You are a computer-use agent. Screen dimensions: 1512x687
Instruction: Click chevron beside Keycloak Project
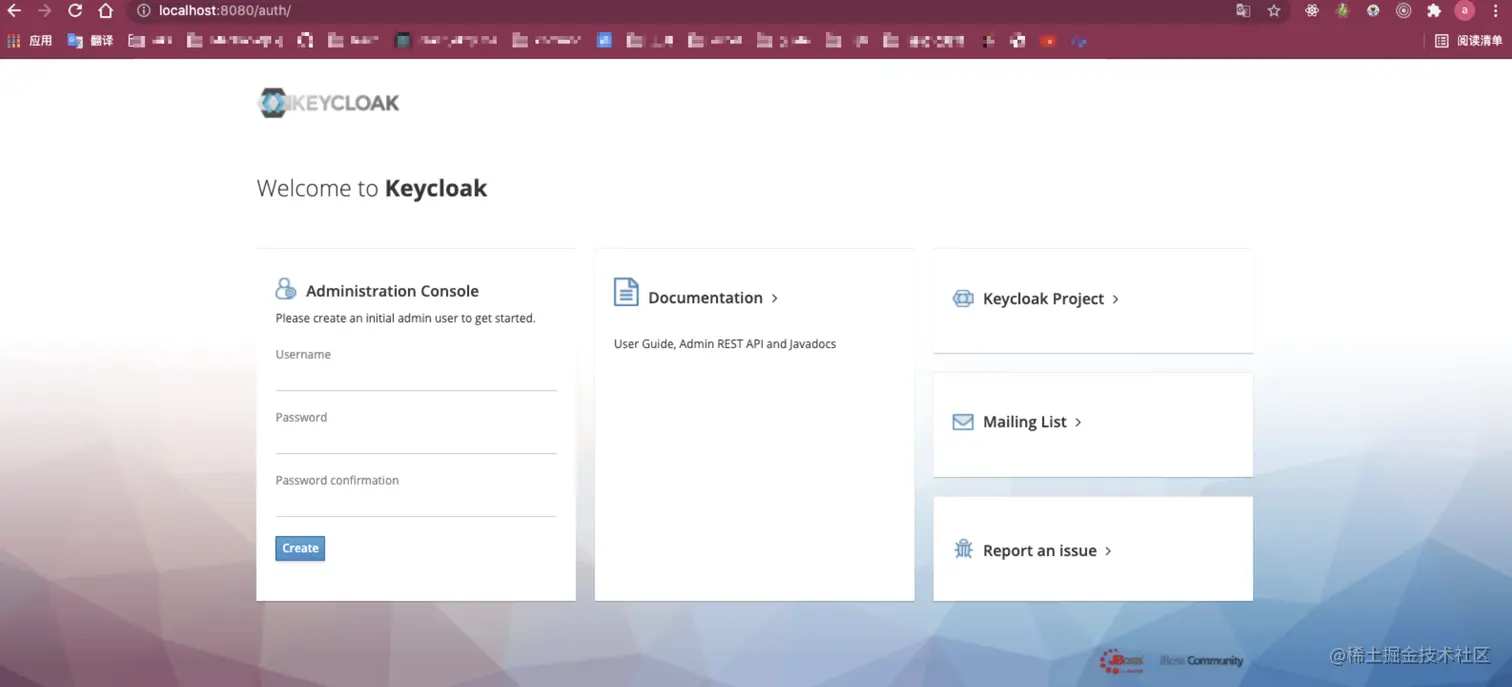(x=1115, y=299)
